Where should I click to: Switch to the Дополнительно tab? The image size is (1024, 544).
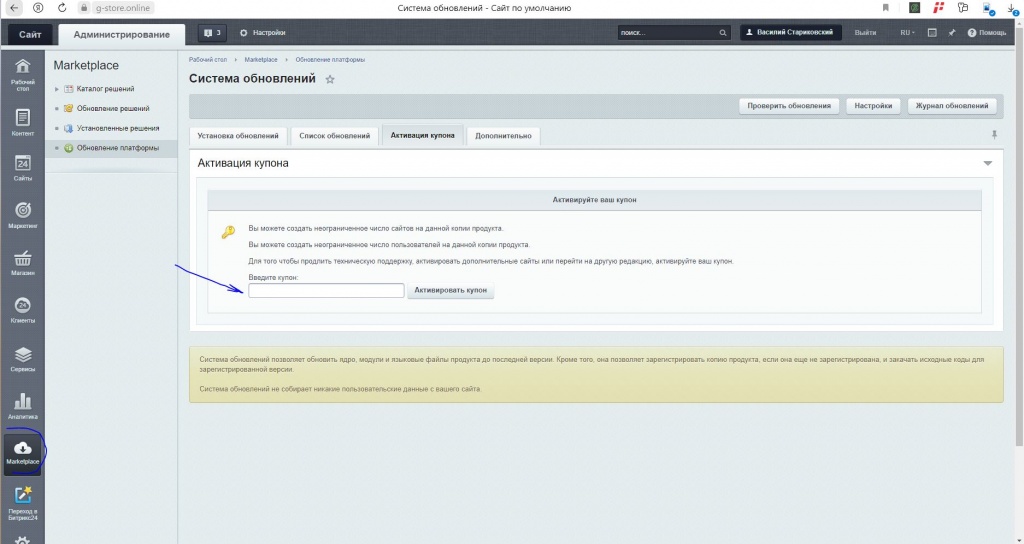point(503,135)
